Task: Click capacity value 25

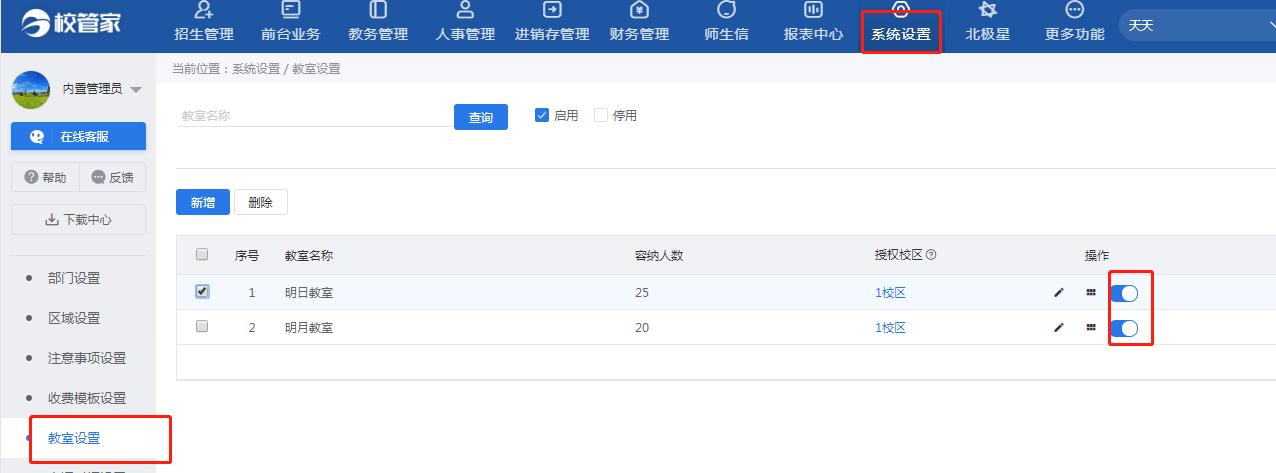Action: tap(642, 293)
